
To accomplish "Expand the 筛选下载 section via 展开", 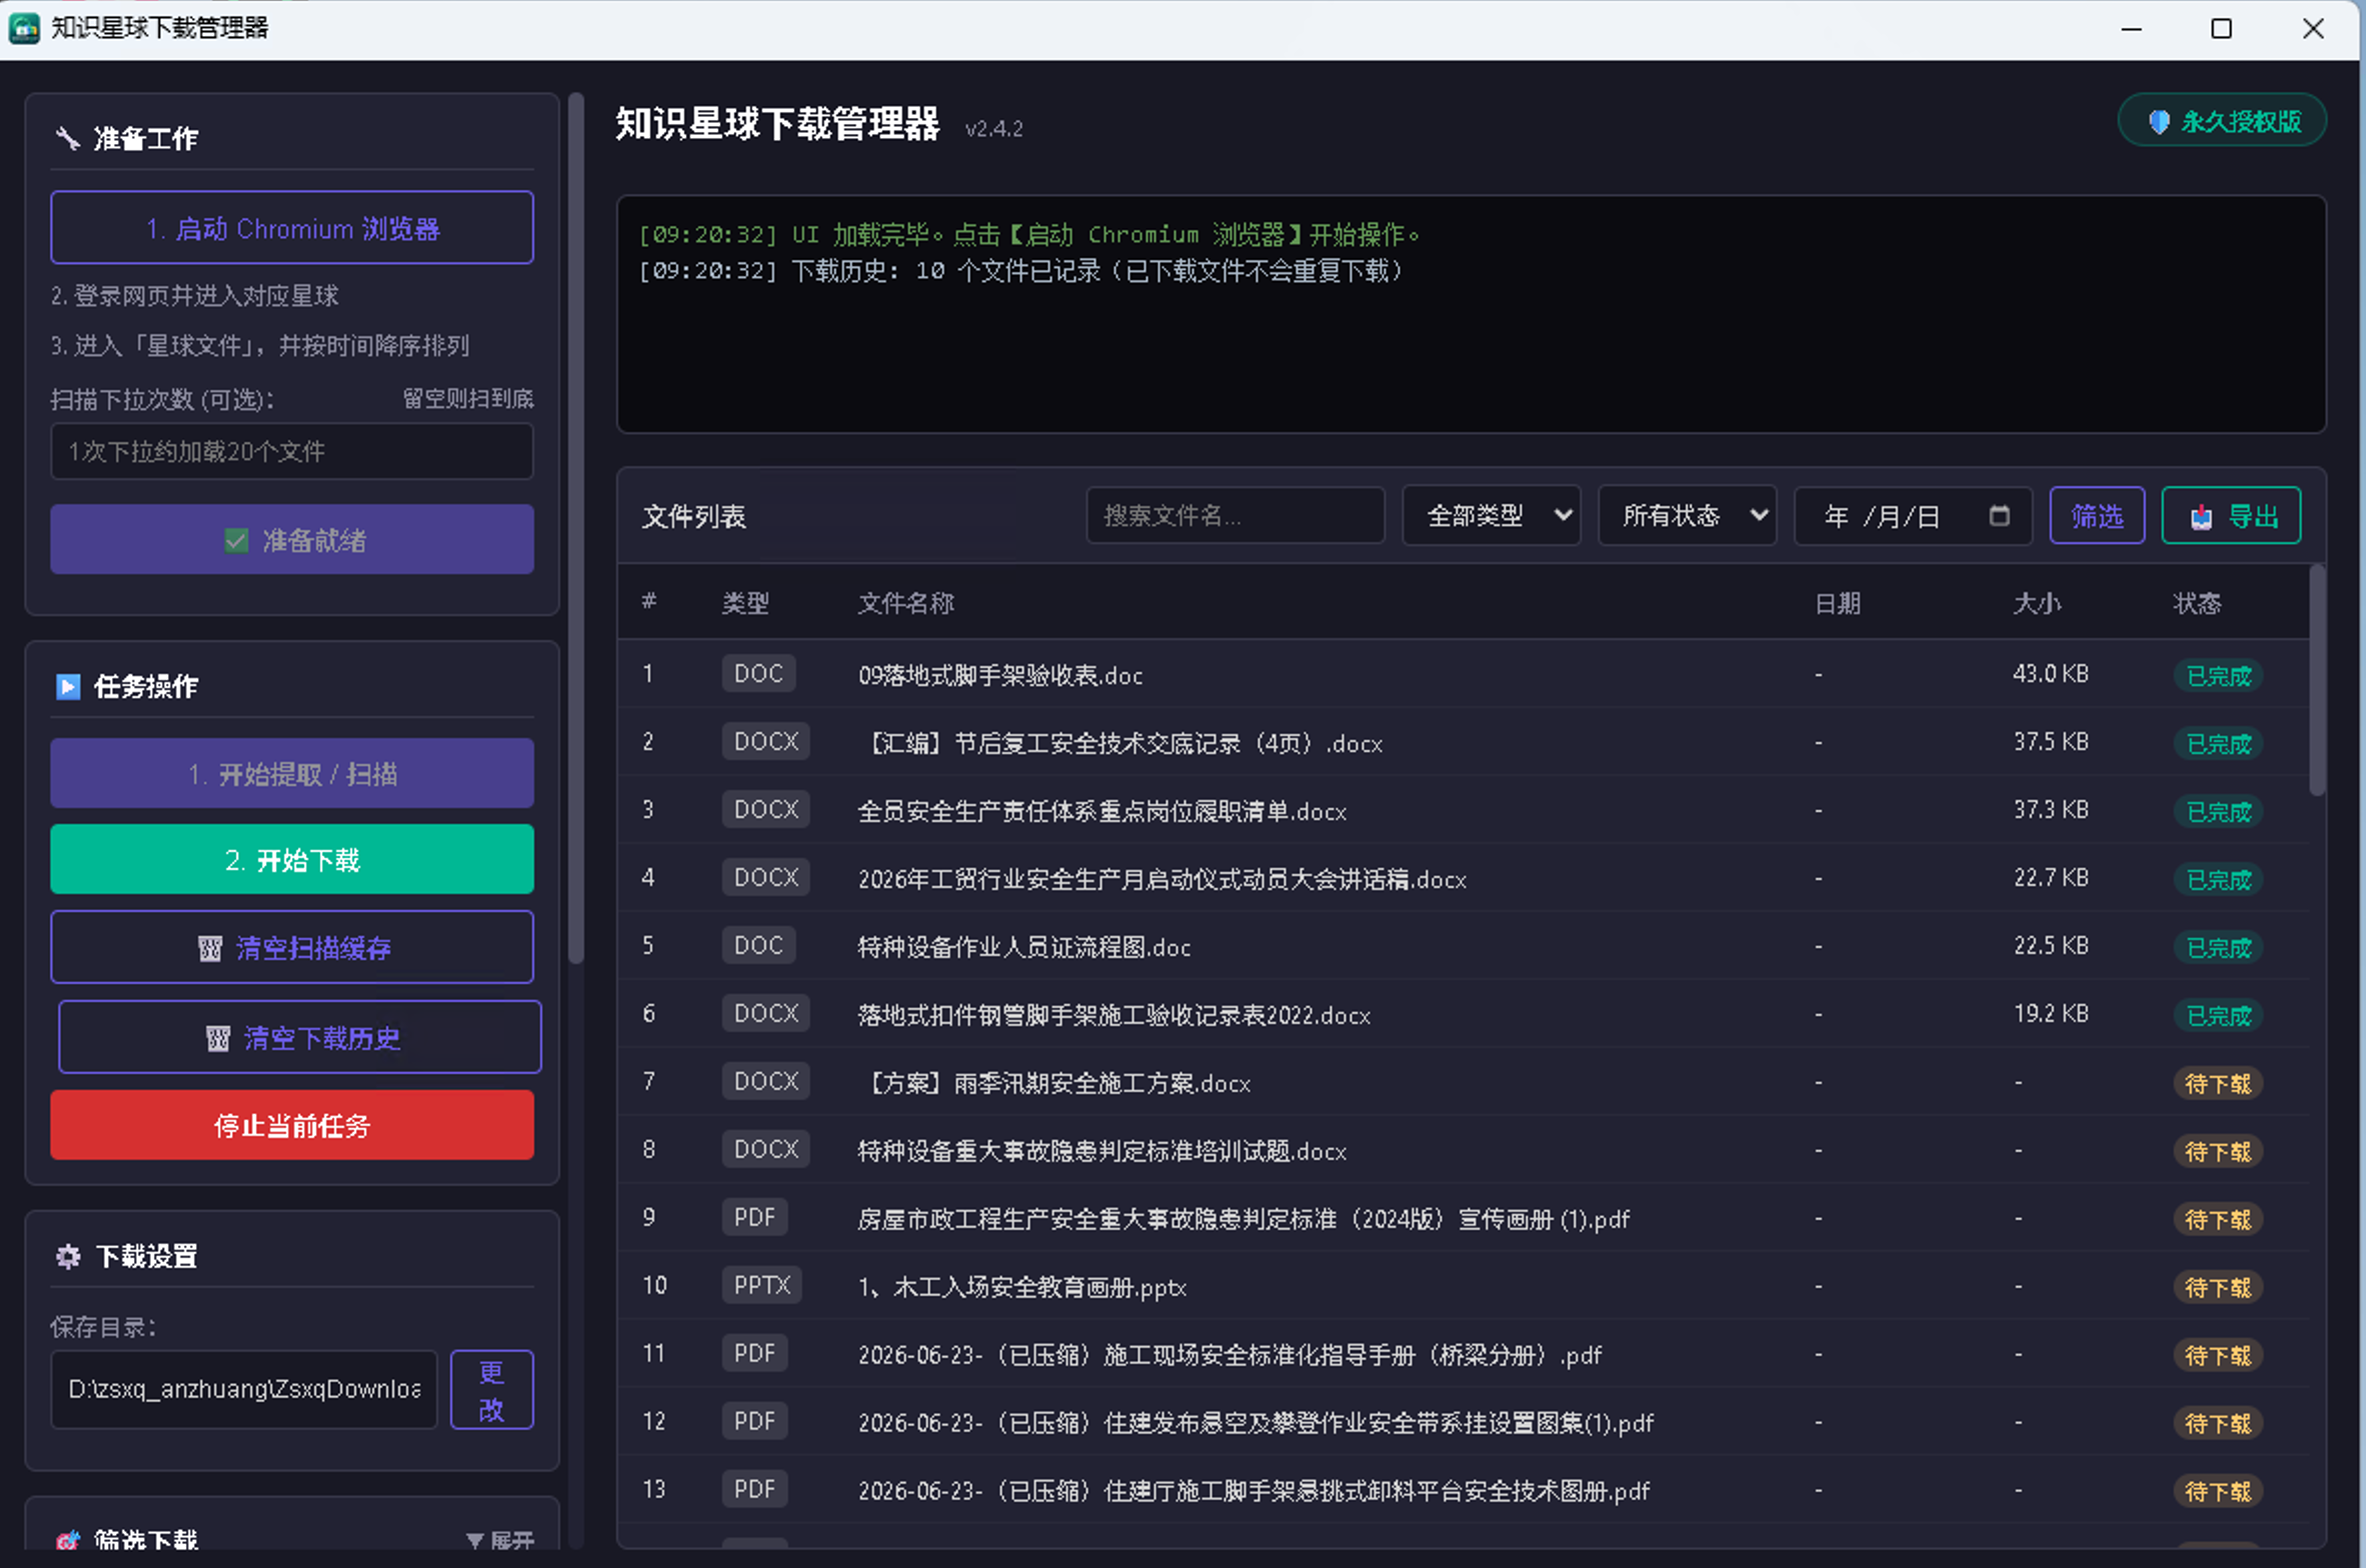I will [500, 1541].
